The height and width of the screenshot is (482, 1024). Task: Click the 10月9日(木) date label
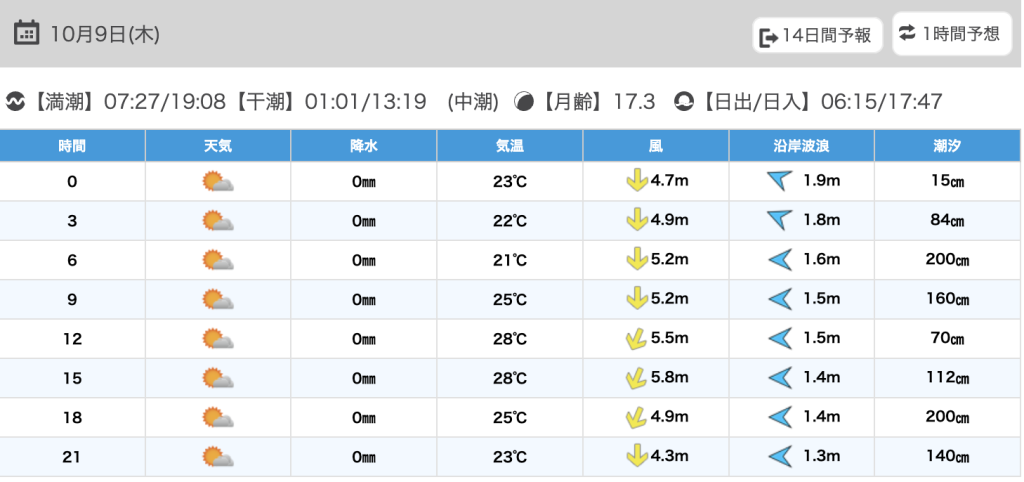pos(105,34)
